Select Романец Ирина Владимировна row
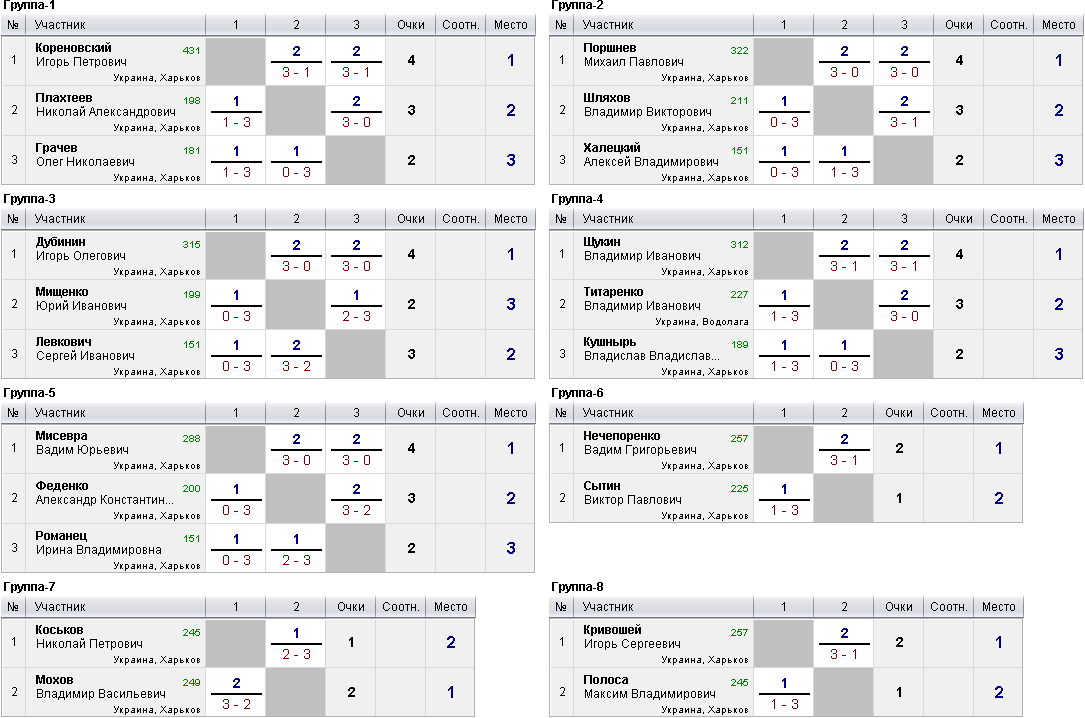 [x=268, y=549]
